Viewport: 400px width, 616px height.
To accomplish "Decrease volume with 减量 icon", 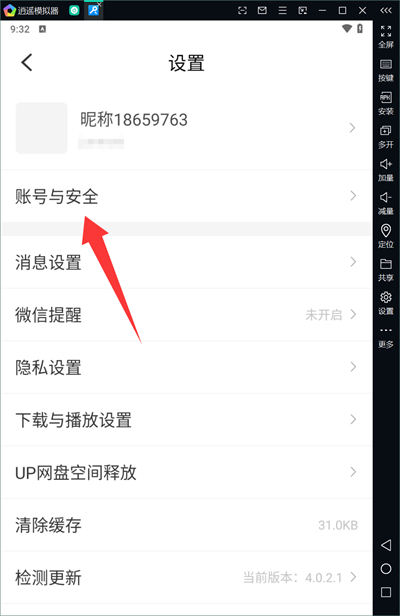I will pos(386,203).
